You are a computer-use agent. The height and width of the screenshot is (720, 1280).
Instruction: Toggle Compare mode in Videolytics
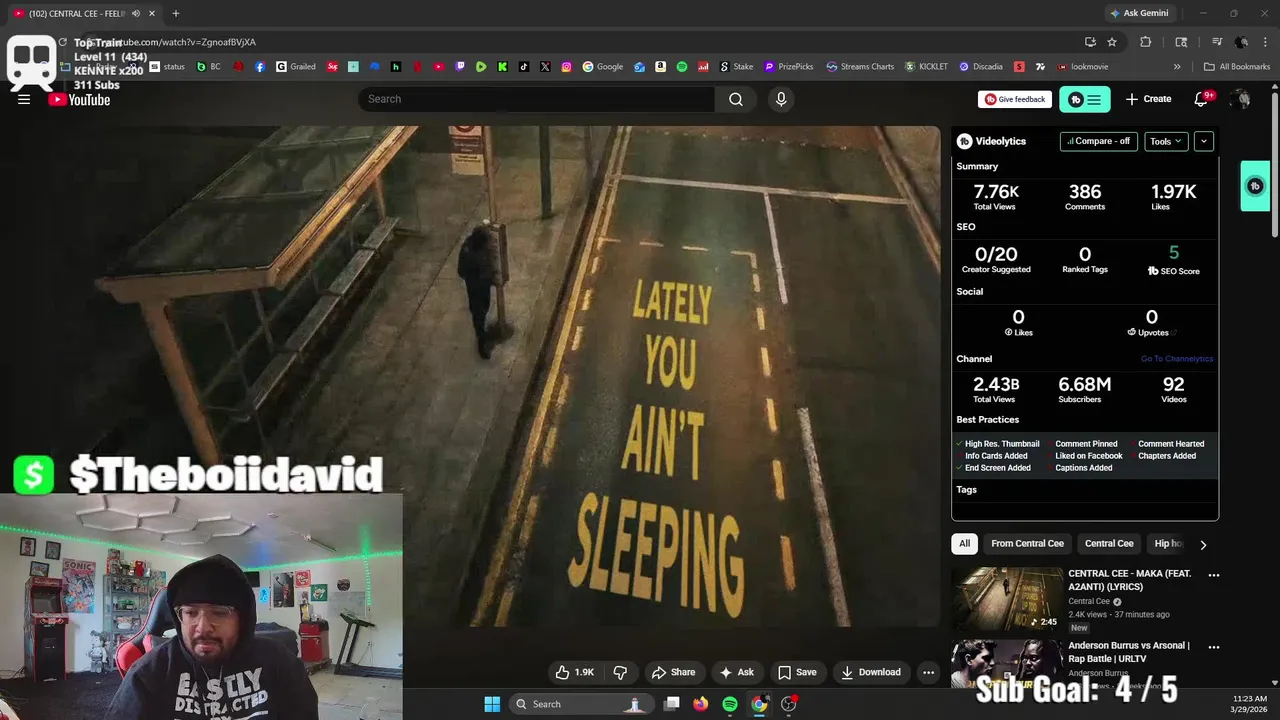pyautogui.click(x=1098, y=141)
